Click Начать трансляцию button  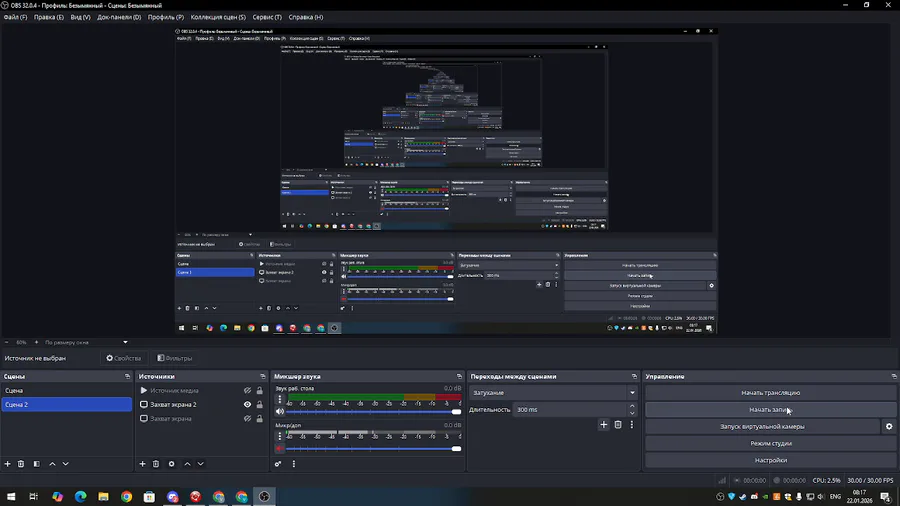click(770, 392)
